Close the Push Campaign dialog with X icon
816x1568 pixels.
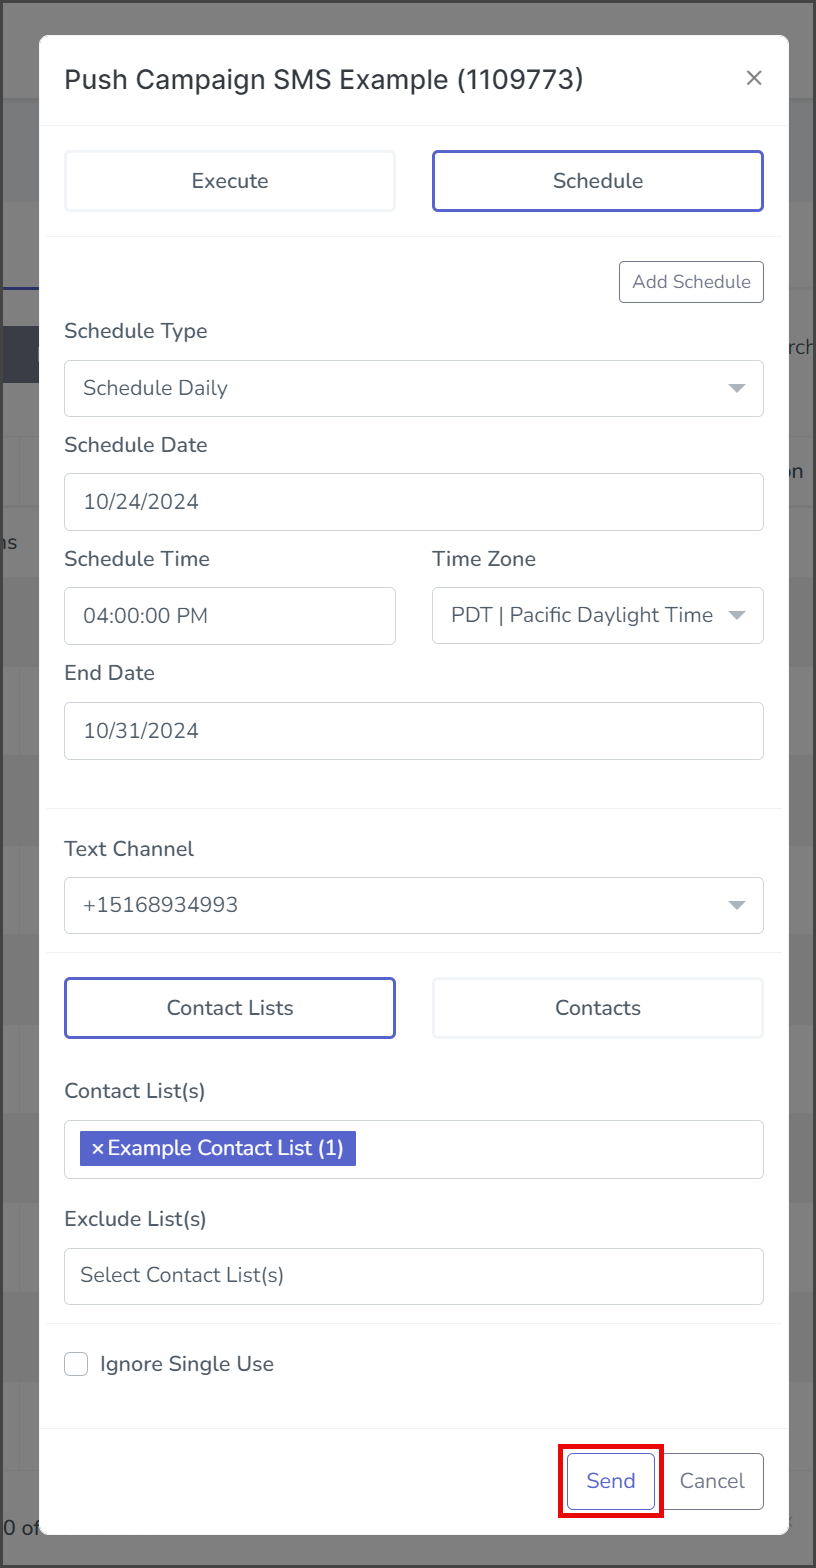[754, 78]
